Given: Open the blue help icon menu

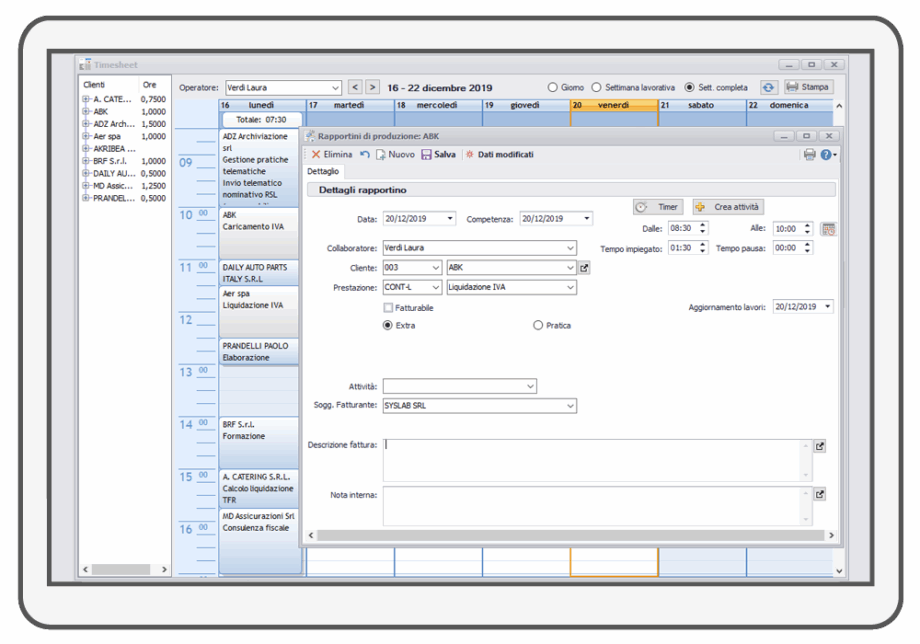Looking at the screenshot, I should tap(828, 155).
